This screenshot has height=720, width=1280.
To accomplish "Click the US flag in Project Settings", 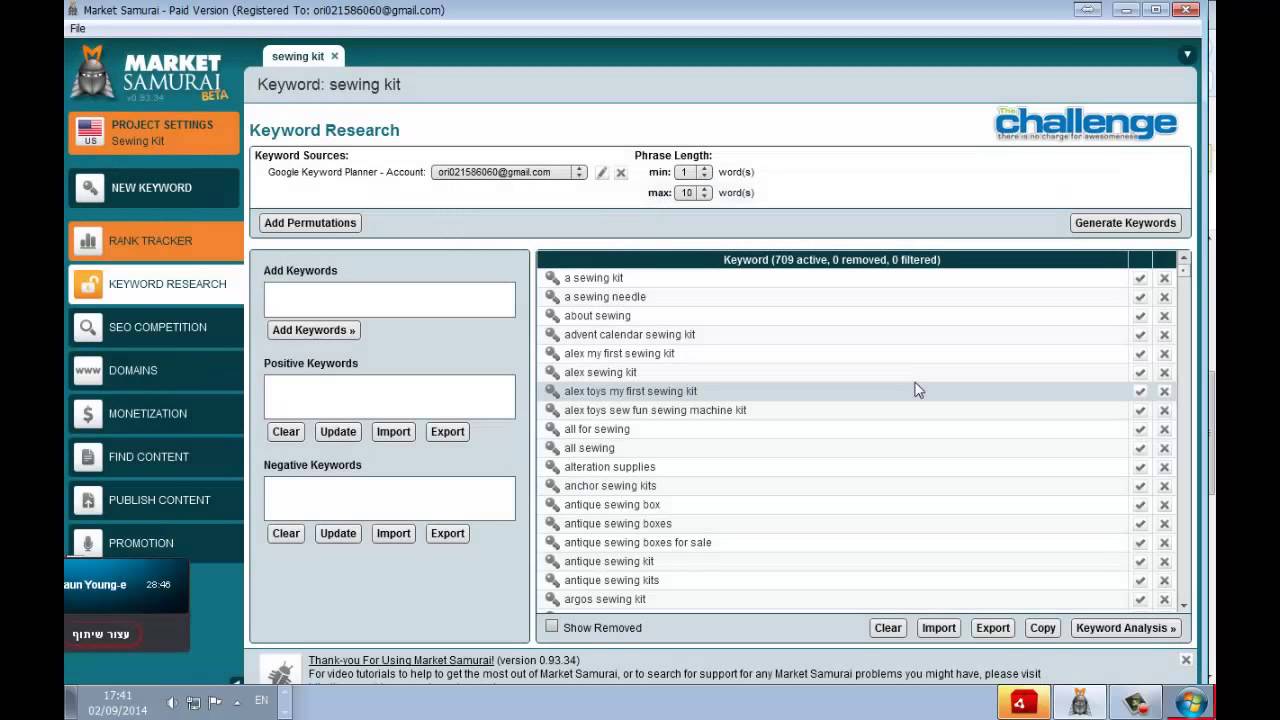I will pos(90,132).
